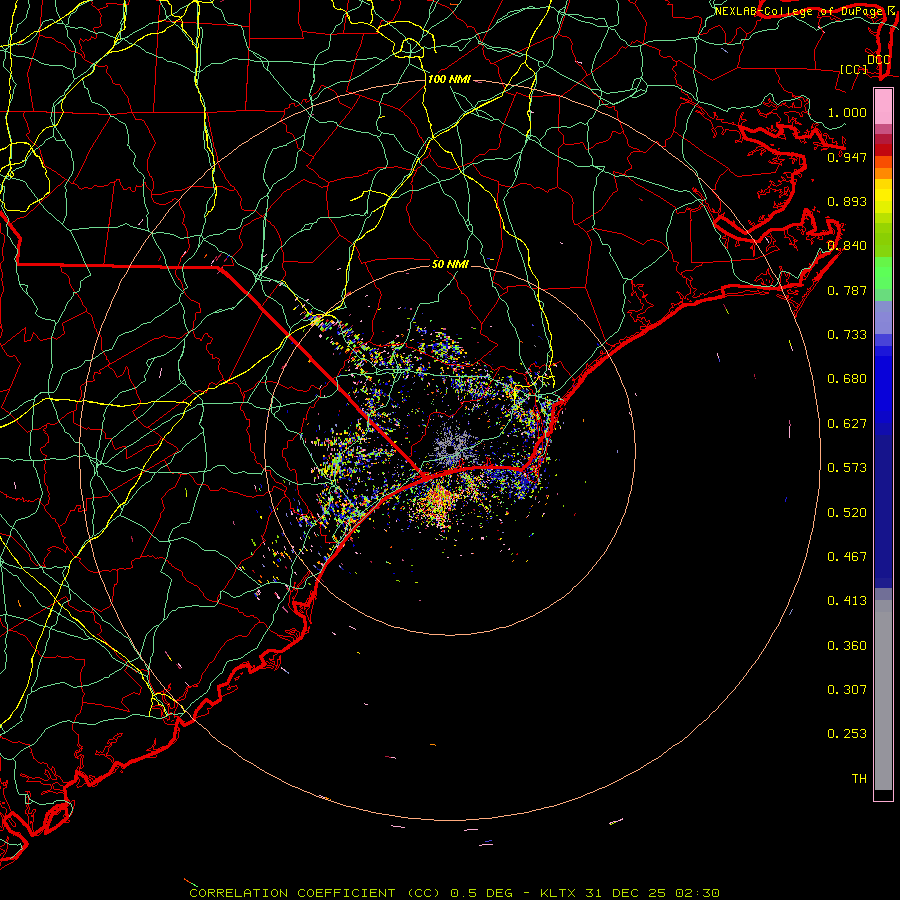Click the 0.520 scale value
Viewport: 900px width, 900px height.
tap(847, 513)
